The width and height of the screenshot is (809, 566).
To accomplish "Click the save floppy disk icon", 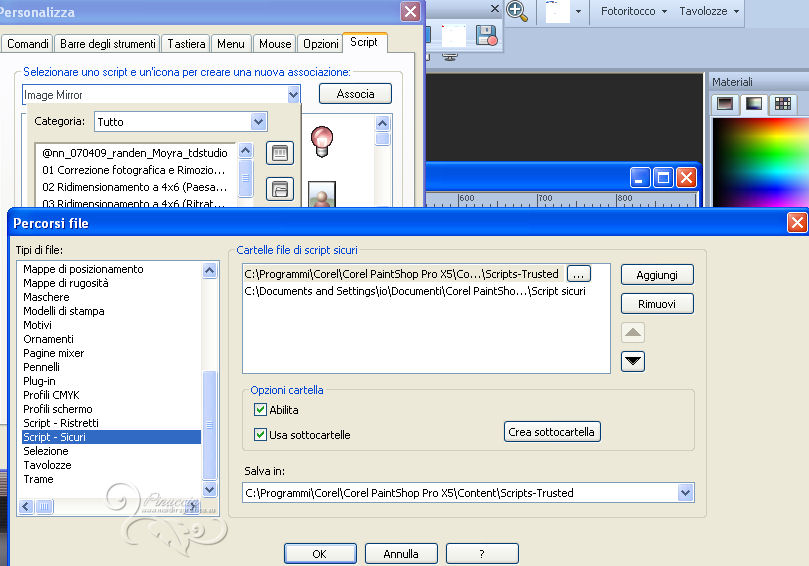I will point(486,36).
